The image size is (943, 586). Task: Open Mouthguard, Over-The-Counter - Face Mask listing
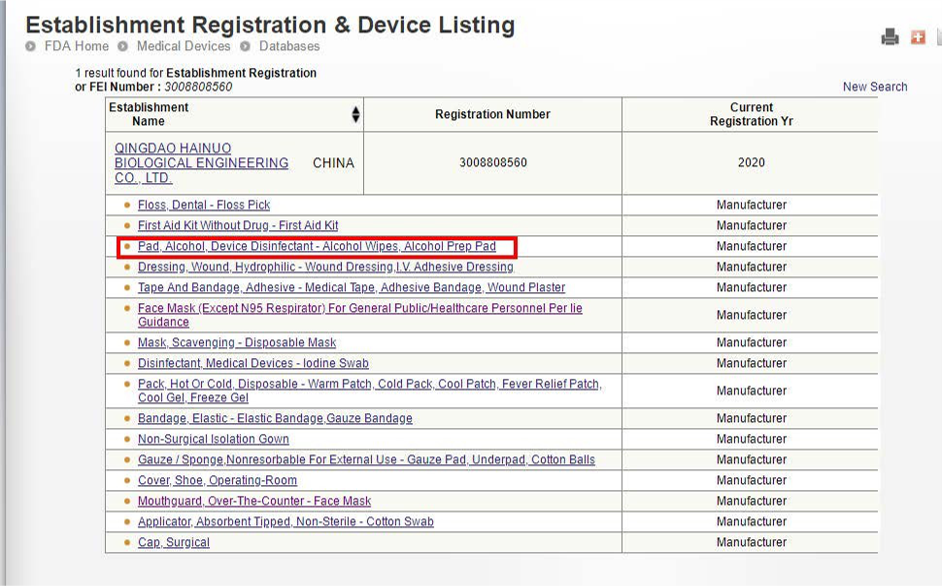point(254,501)
